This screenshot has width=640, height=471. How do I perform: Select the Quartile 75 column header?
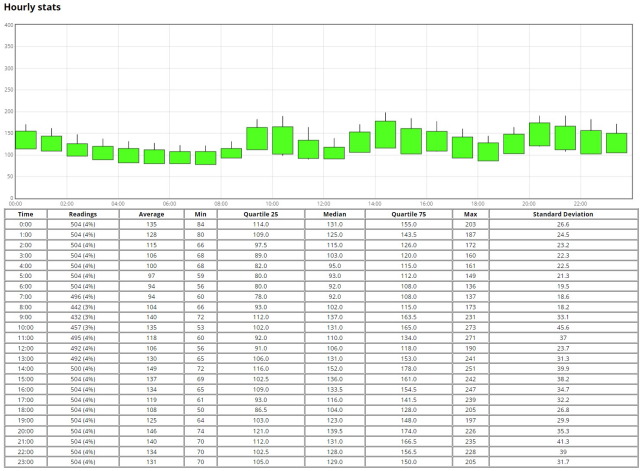click(x=409, y=214)
